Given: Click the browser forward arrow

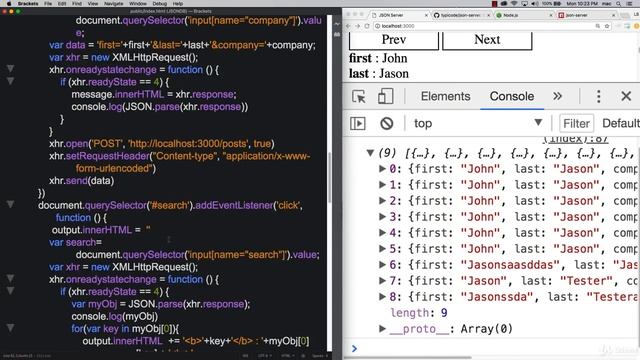Looking at the screenshot, I should 358,26.
